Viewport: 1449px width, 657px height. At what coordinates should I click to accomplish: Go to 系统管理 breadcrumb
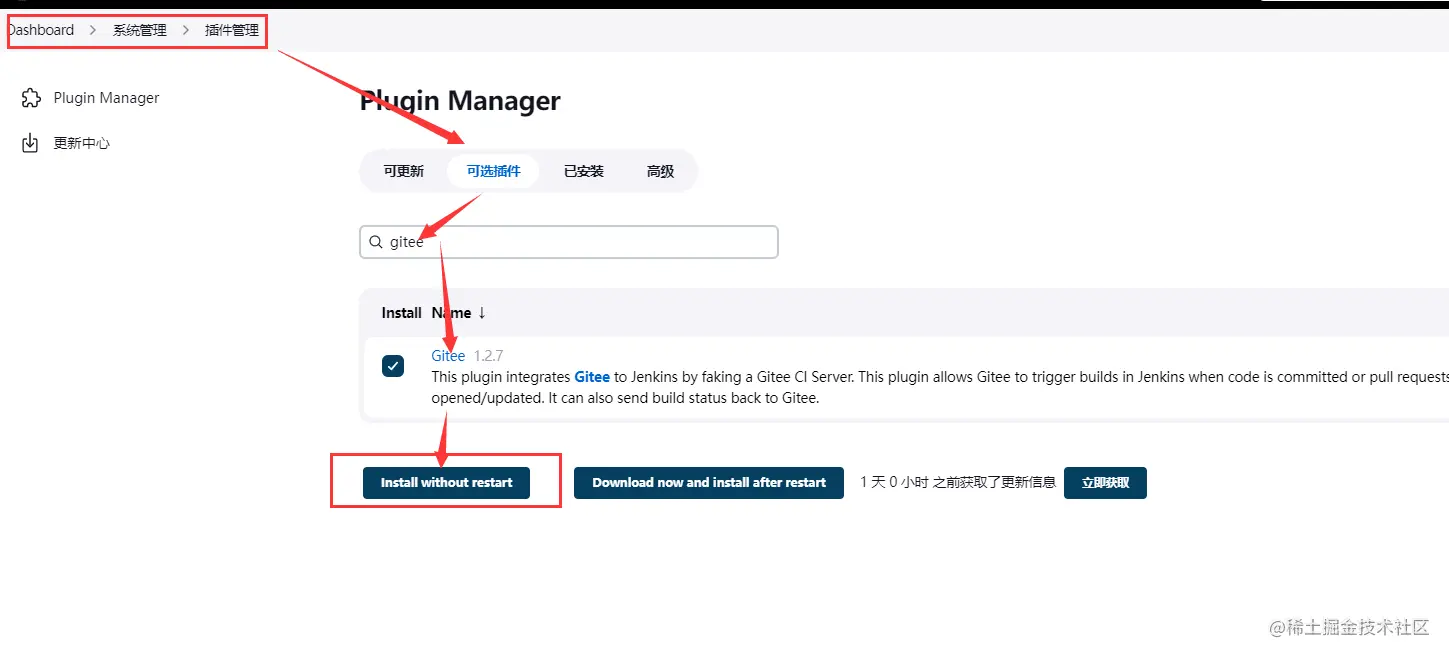coord(140,30)
